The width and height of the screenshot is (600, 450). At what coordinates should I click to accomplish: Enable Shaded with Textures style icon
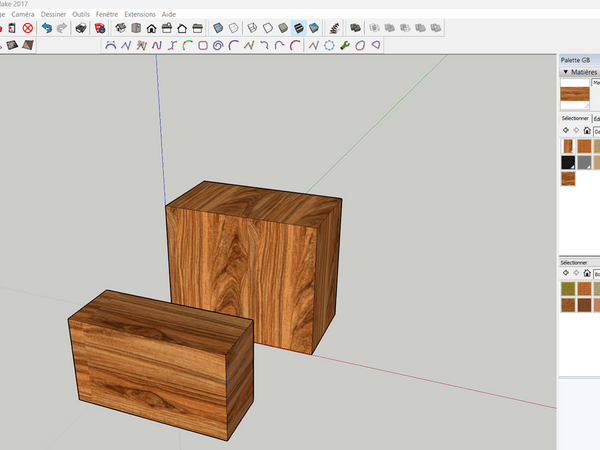point(298,28)
